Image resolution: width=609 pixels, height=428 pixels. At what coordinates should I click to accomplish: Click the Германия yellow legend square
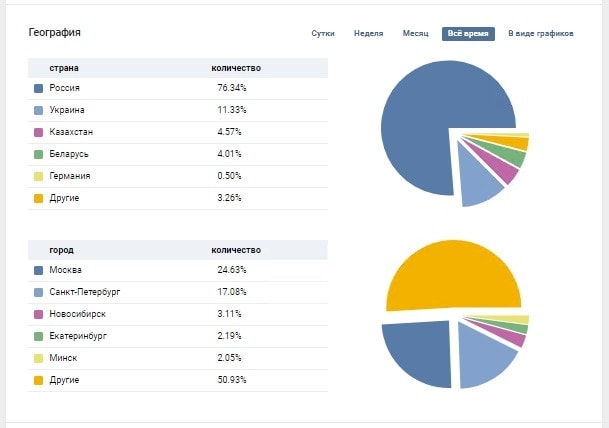pyautogui.click(x=38, y=176)
